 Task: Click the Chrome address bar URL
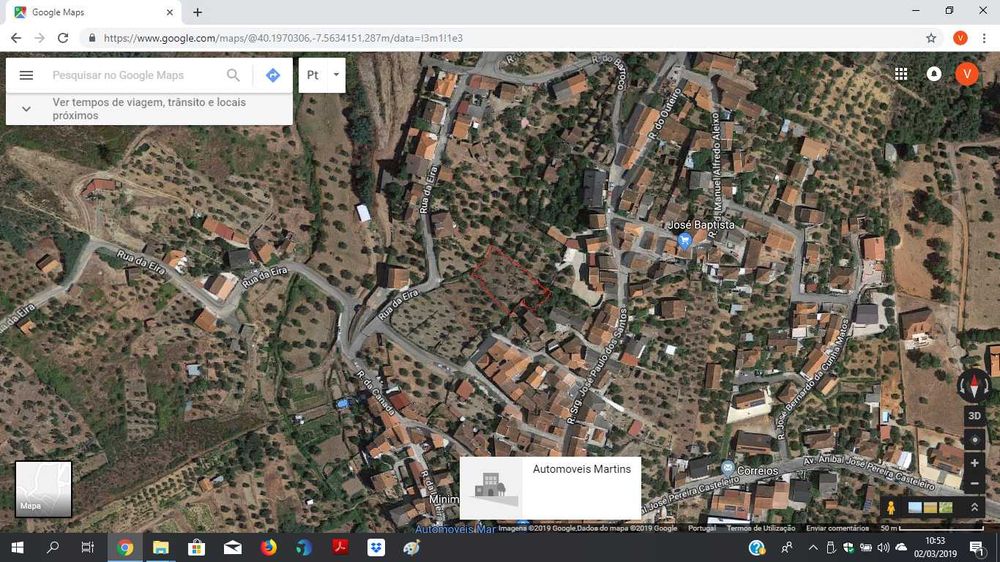click(x=283, y=38)
